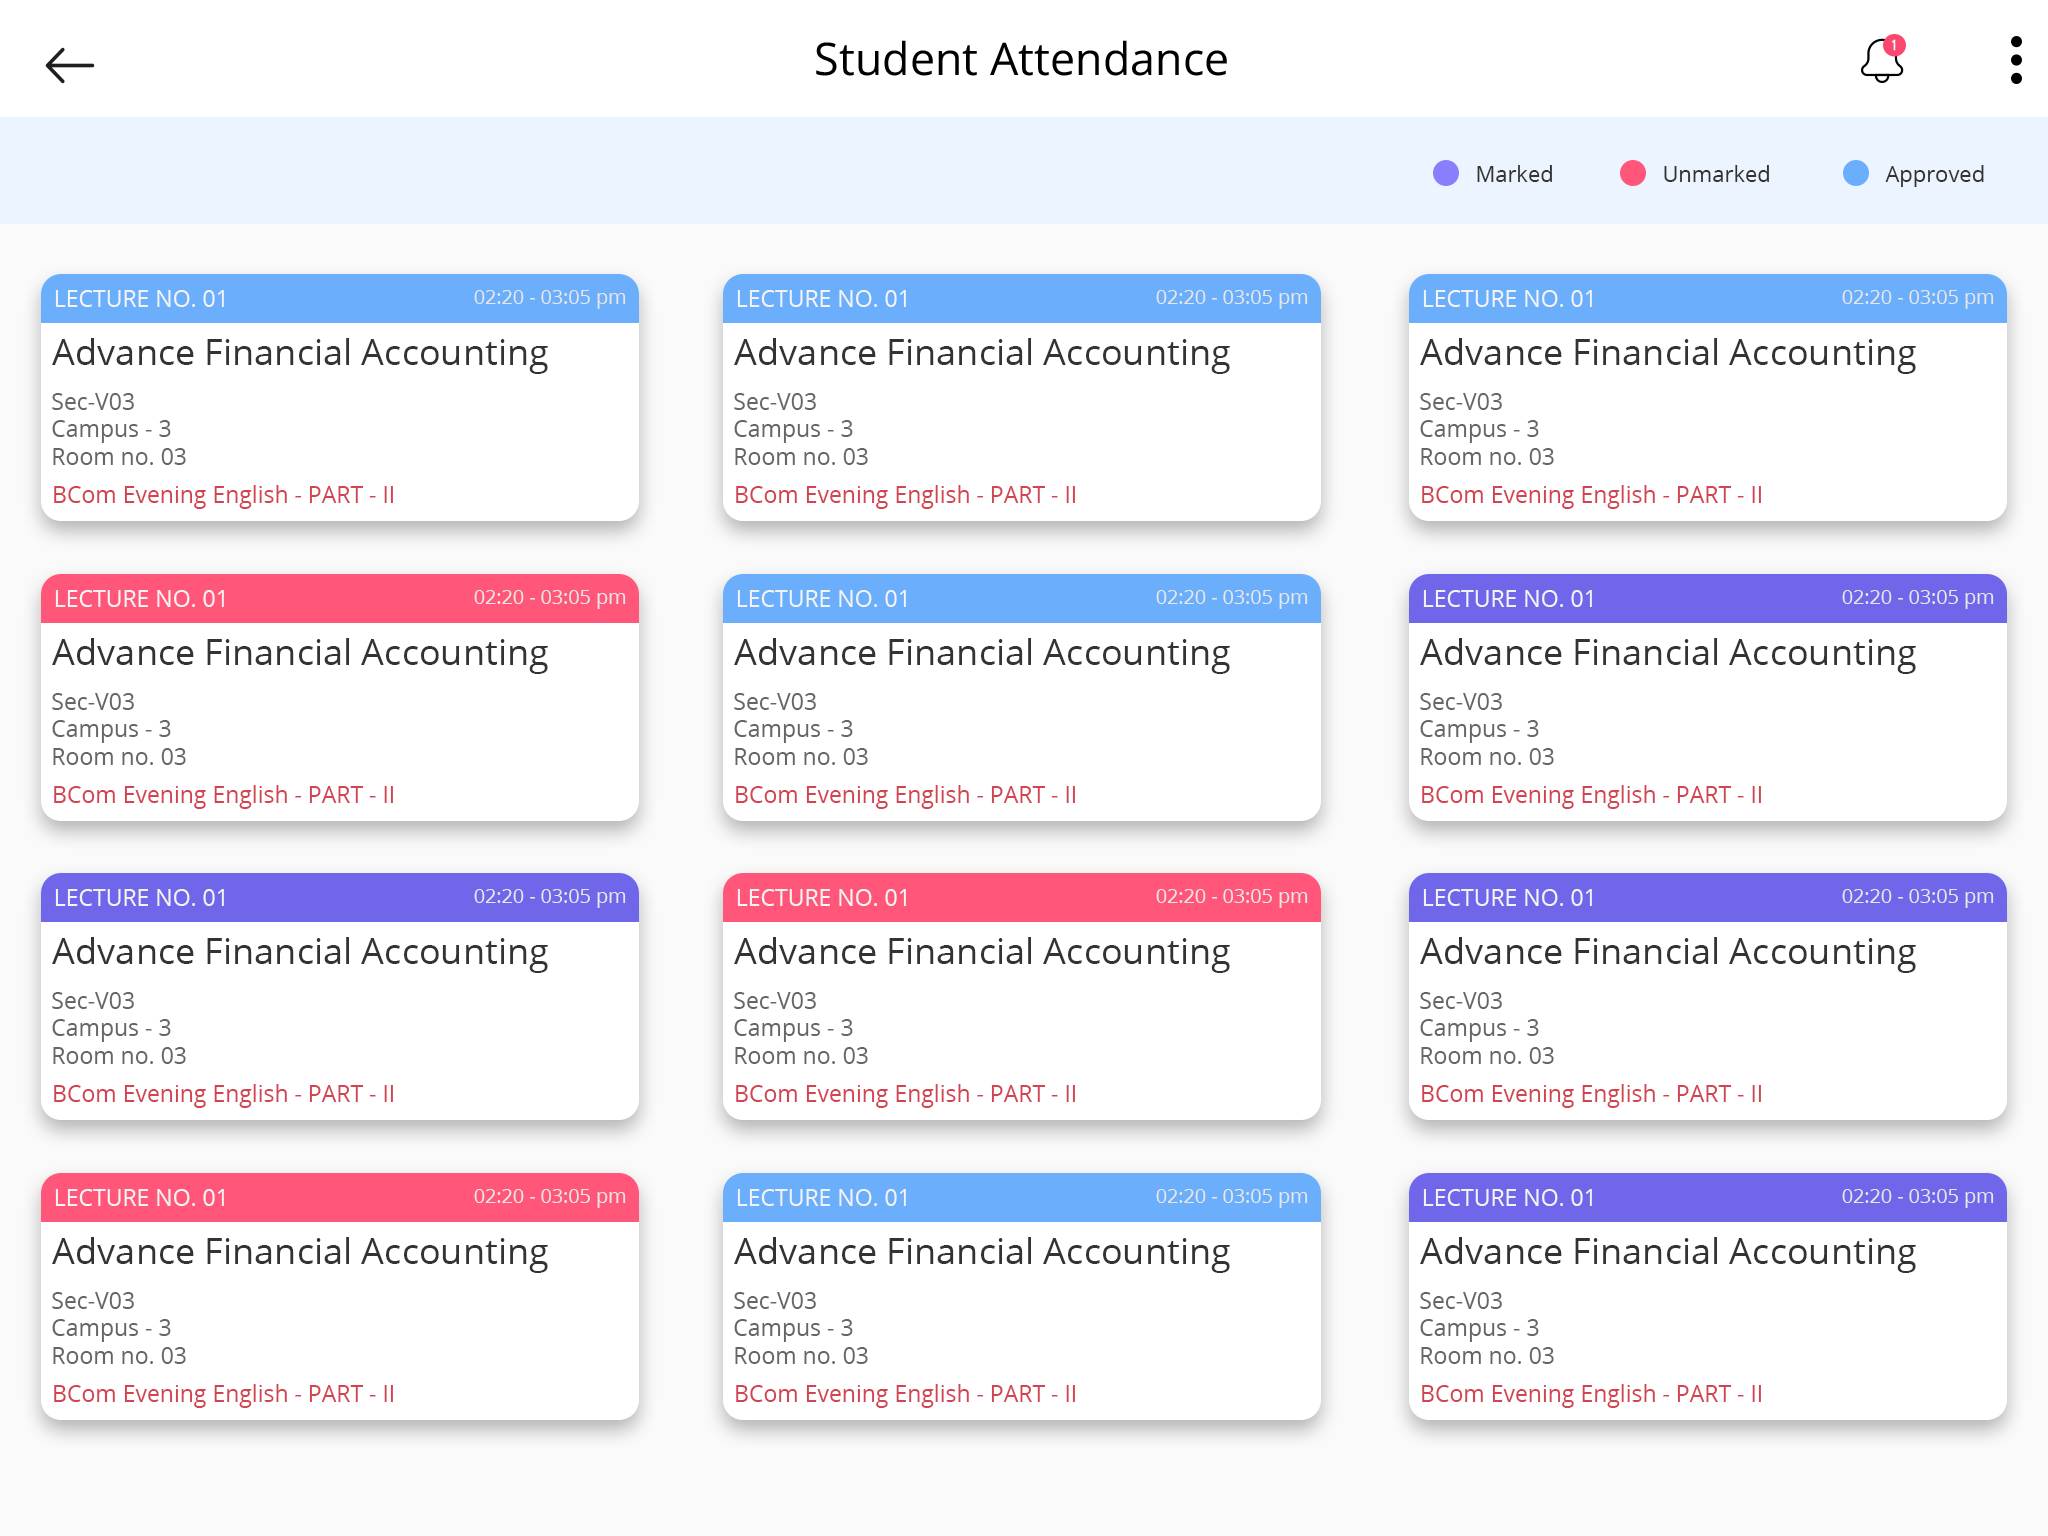Click the back arrow to leave Student Attendance
The height and width of the screenshot is (1536, 2048).
tap(70, 64)
